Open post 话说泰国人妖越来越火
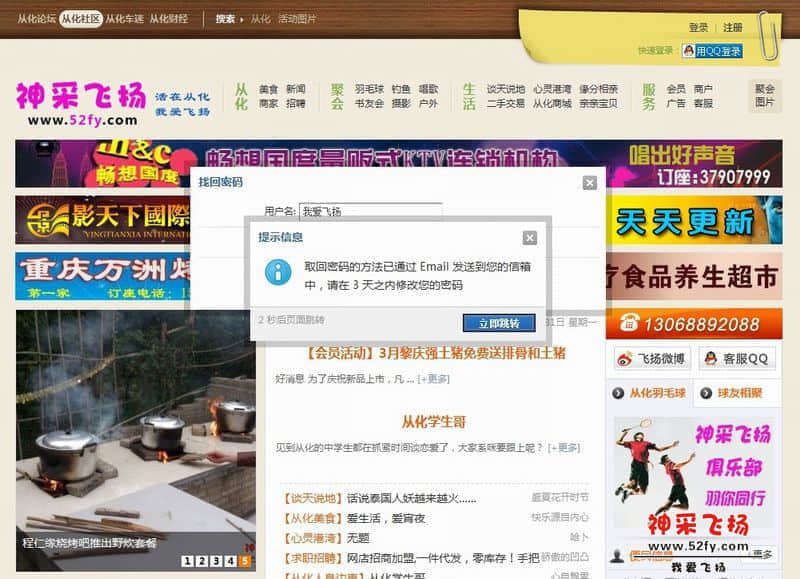The height and width of the screenshot is (579, 800). click(411, 498)
